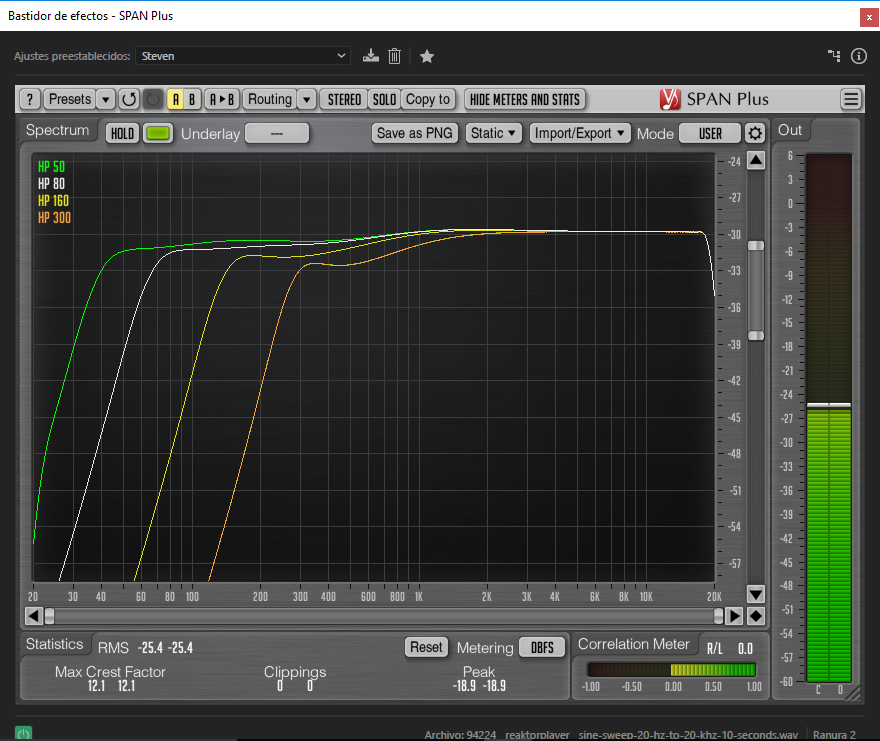Viewport: 880px width, 741px height.
Task: Mark preset as favorite with star icon
Action: (427, 56)
